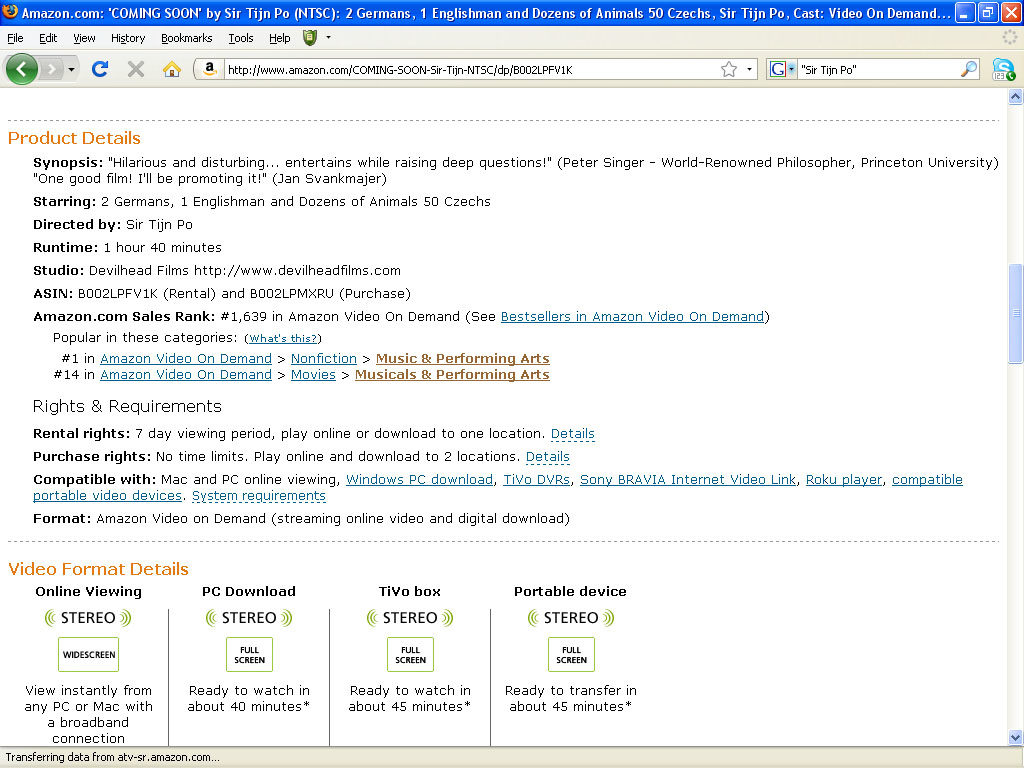Viewport: 1024px width, 768px height.
Task: Open Bestsellers in Amazon Video On Demand link
Action: (632, 317)
